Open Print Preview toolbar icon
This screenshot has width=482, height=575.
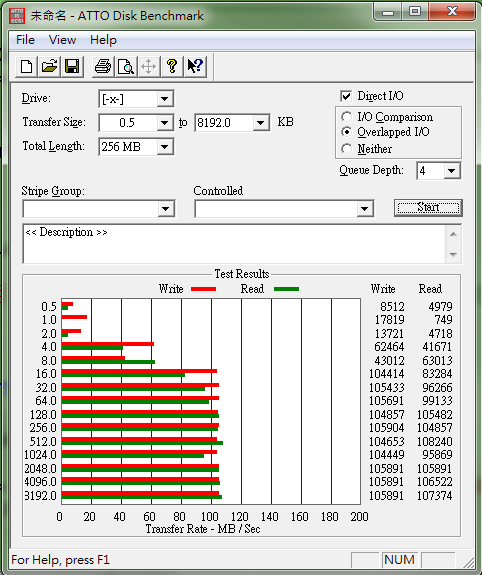126,67
